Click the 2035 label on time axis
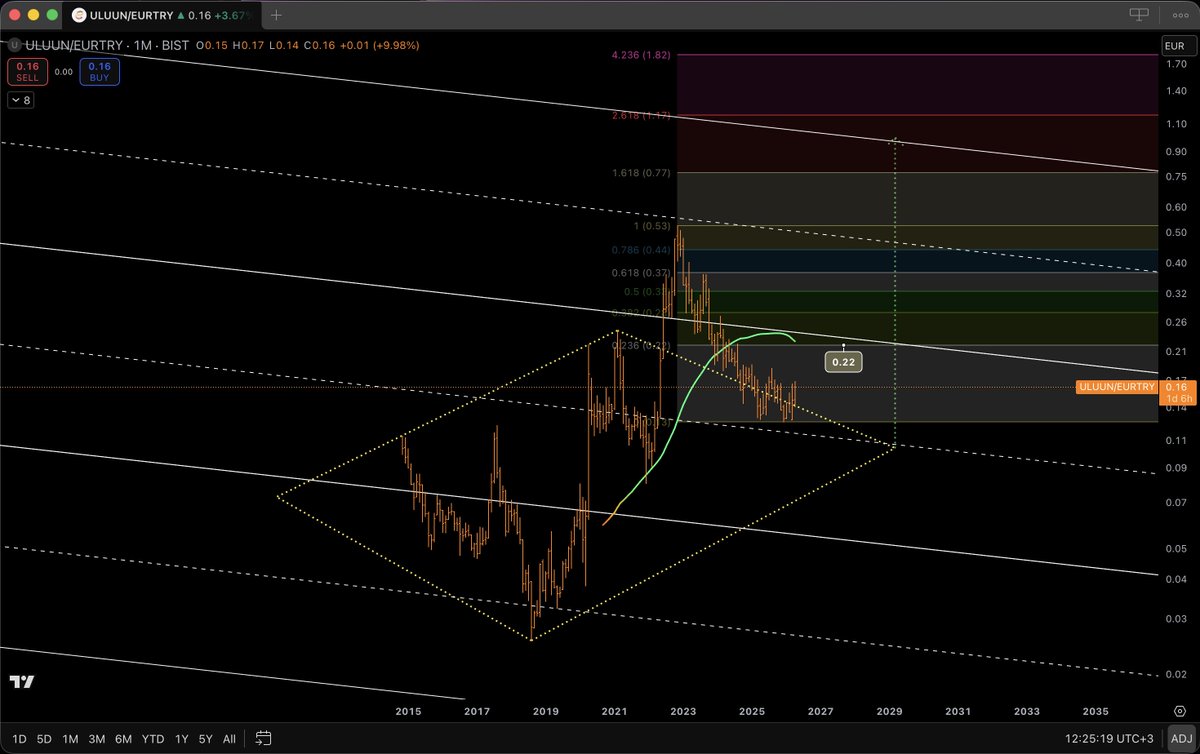Image resolution: width=1200 pixels, height=754 pixels. 1096,712
